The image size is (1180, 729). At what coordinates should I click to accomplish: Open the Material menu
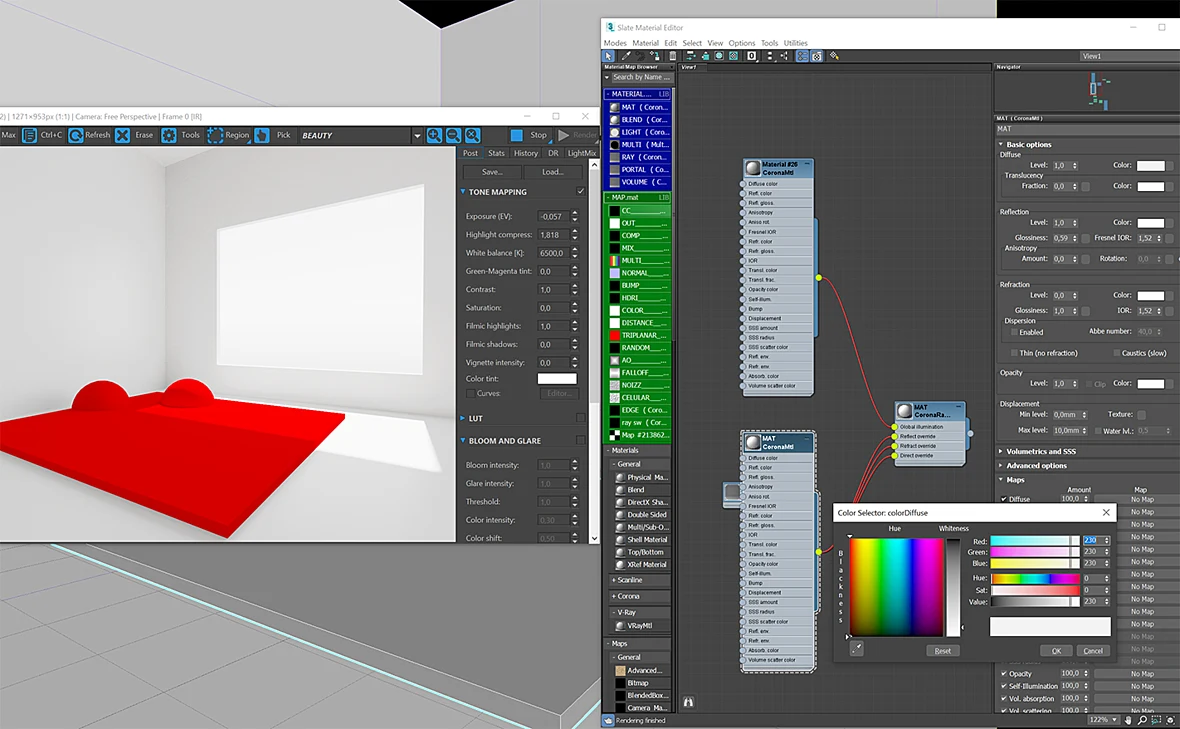pyautogui.click(x=645, y=43)
